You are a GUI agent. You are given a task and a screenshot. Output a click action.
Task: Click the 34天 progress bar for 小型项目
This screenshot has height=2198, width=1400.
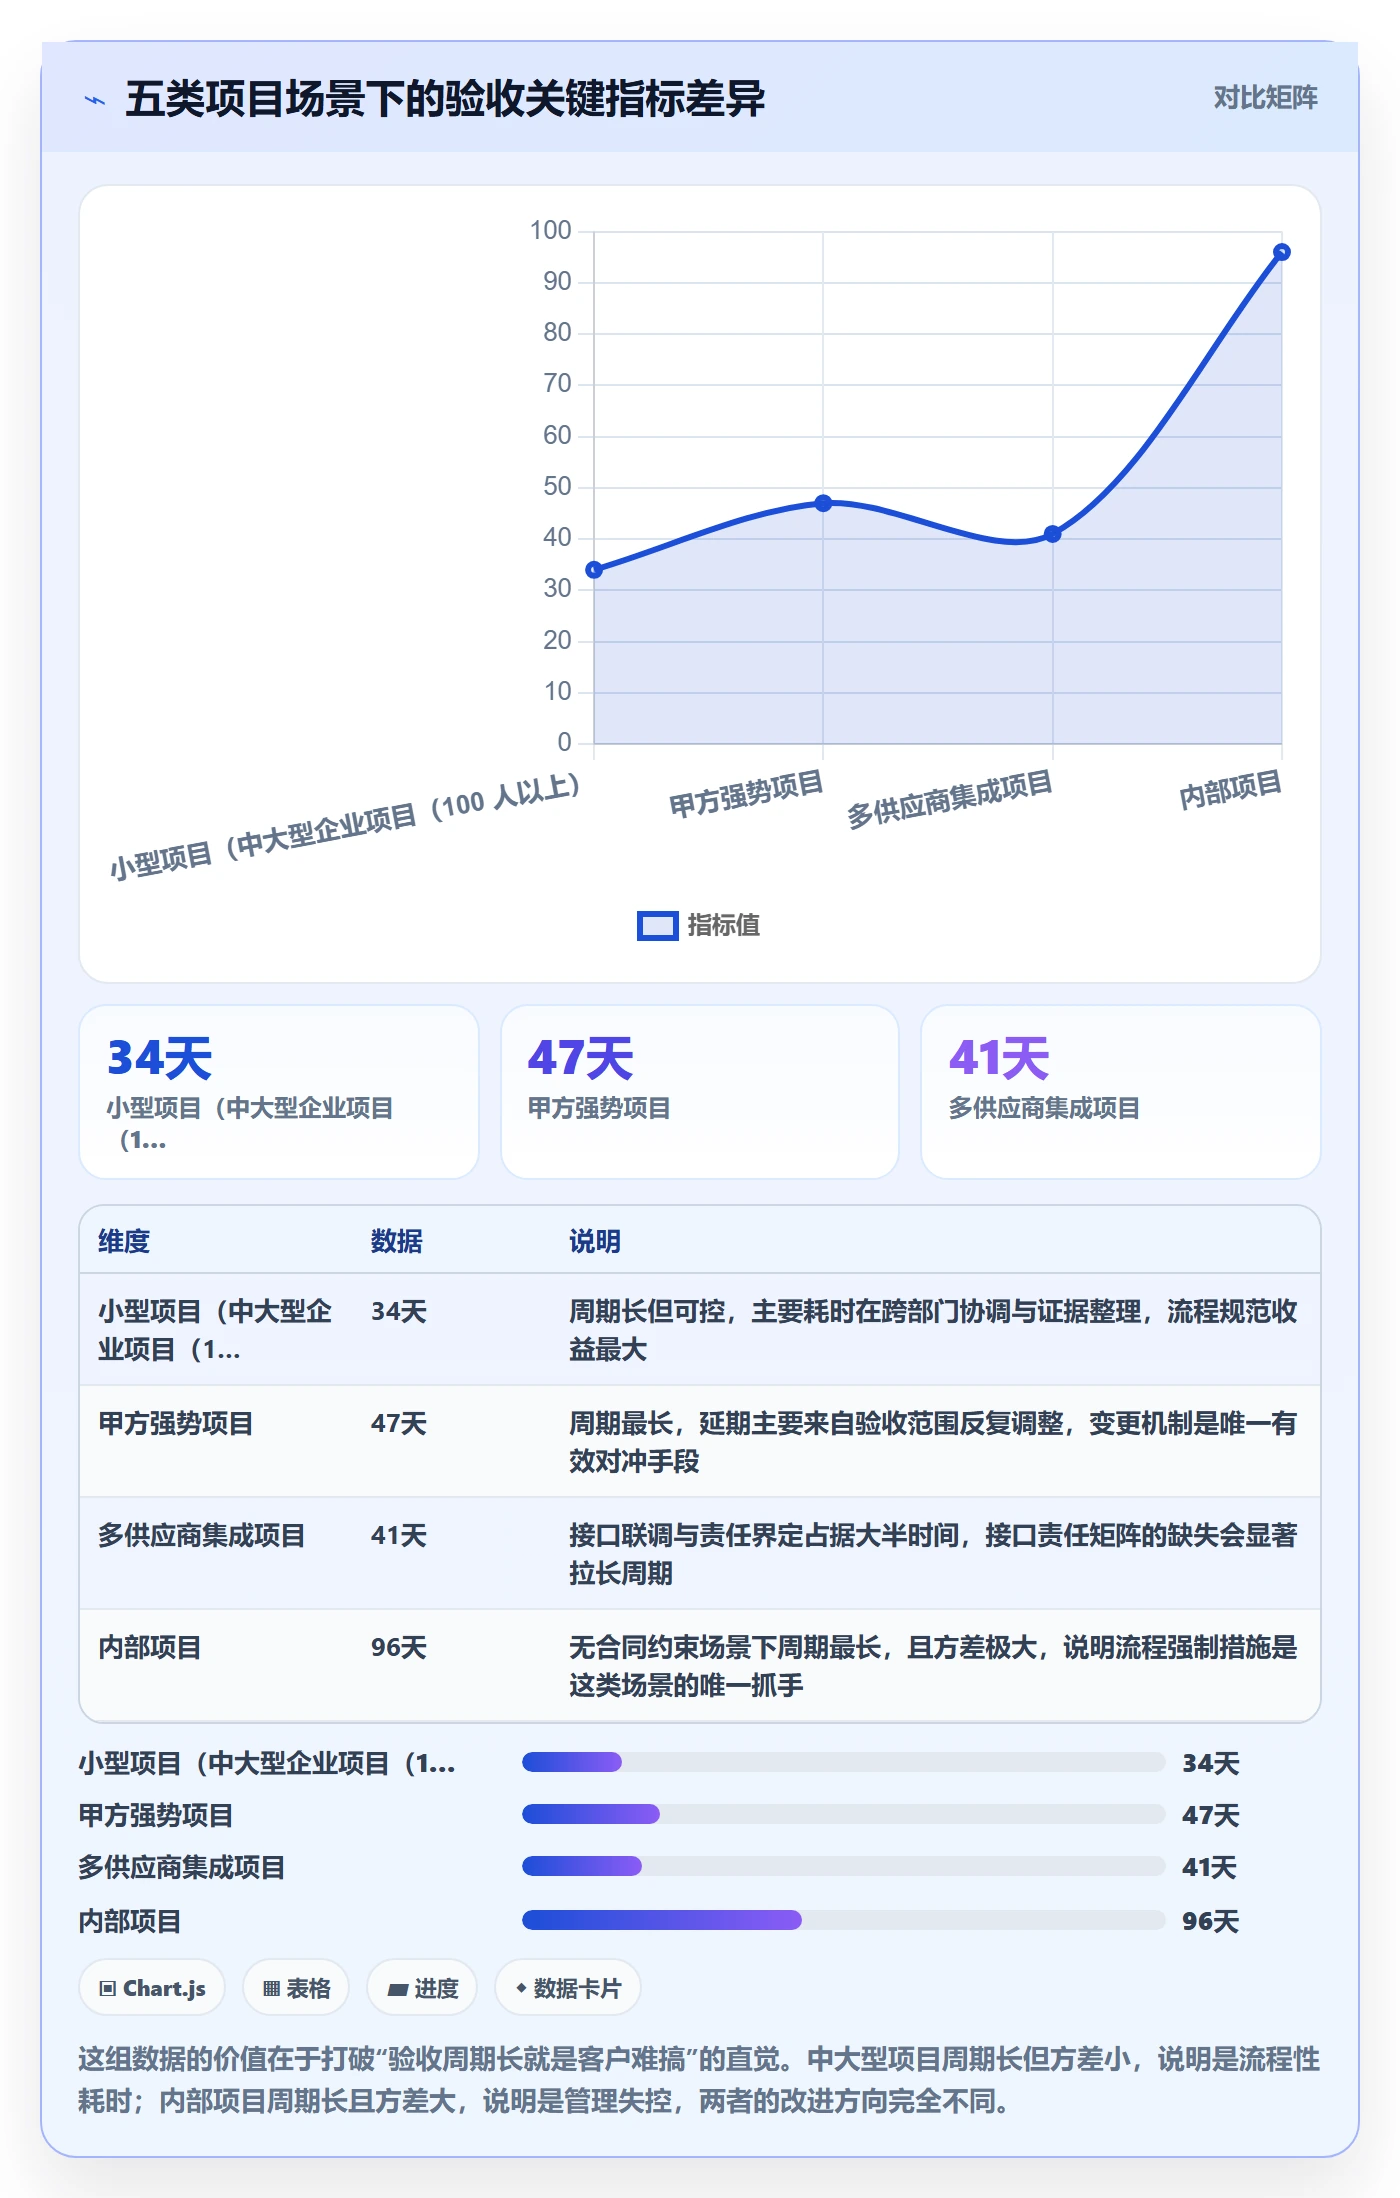tap(843, 1762)
